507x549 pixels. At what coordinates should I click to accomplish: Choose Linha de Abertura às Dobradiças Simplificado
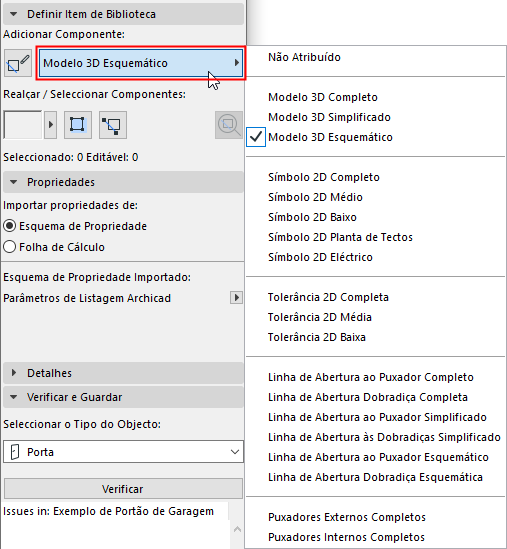(x=376, y=437)
